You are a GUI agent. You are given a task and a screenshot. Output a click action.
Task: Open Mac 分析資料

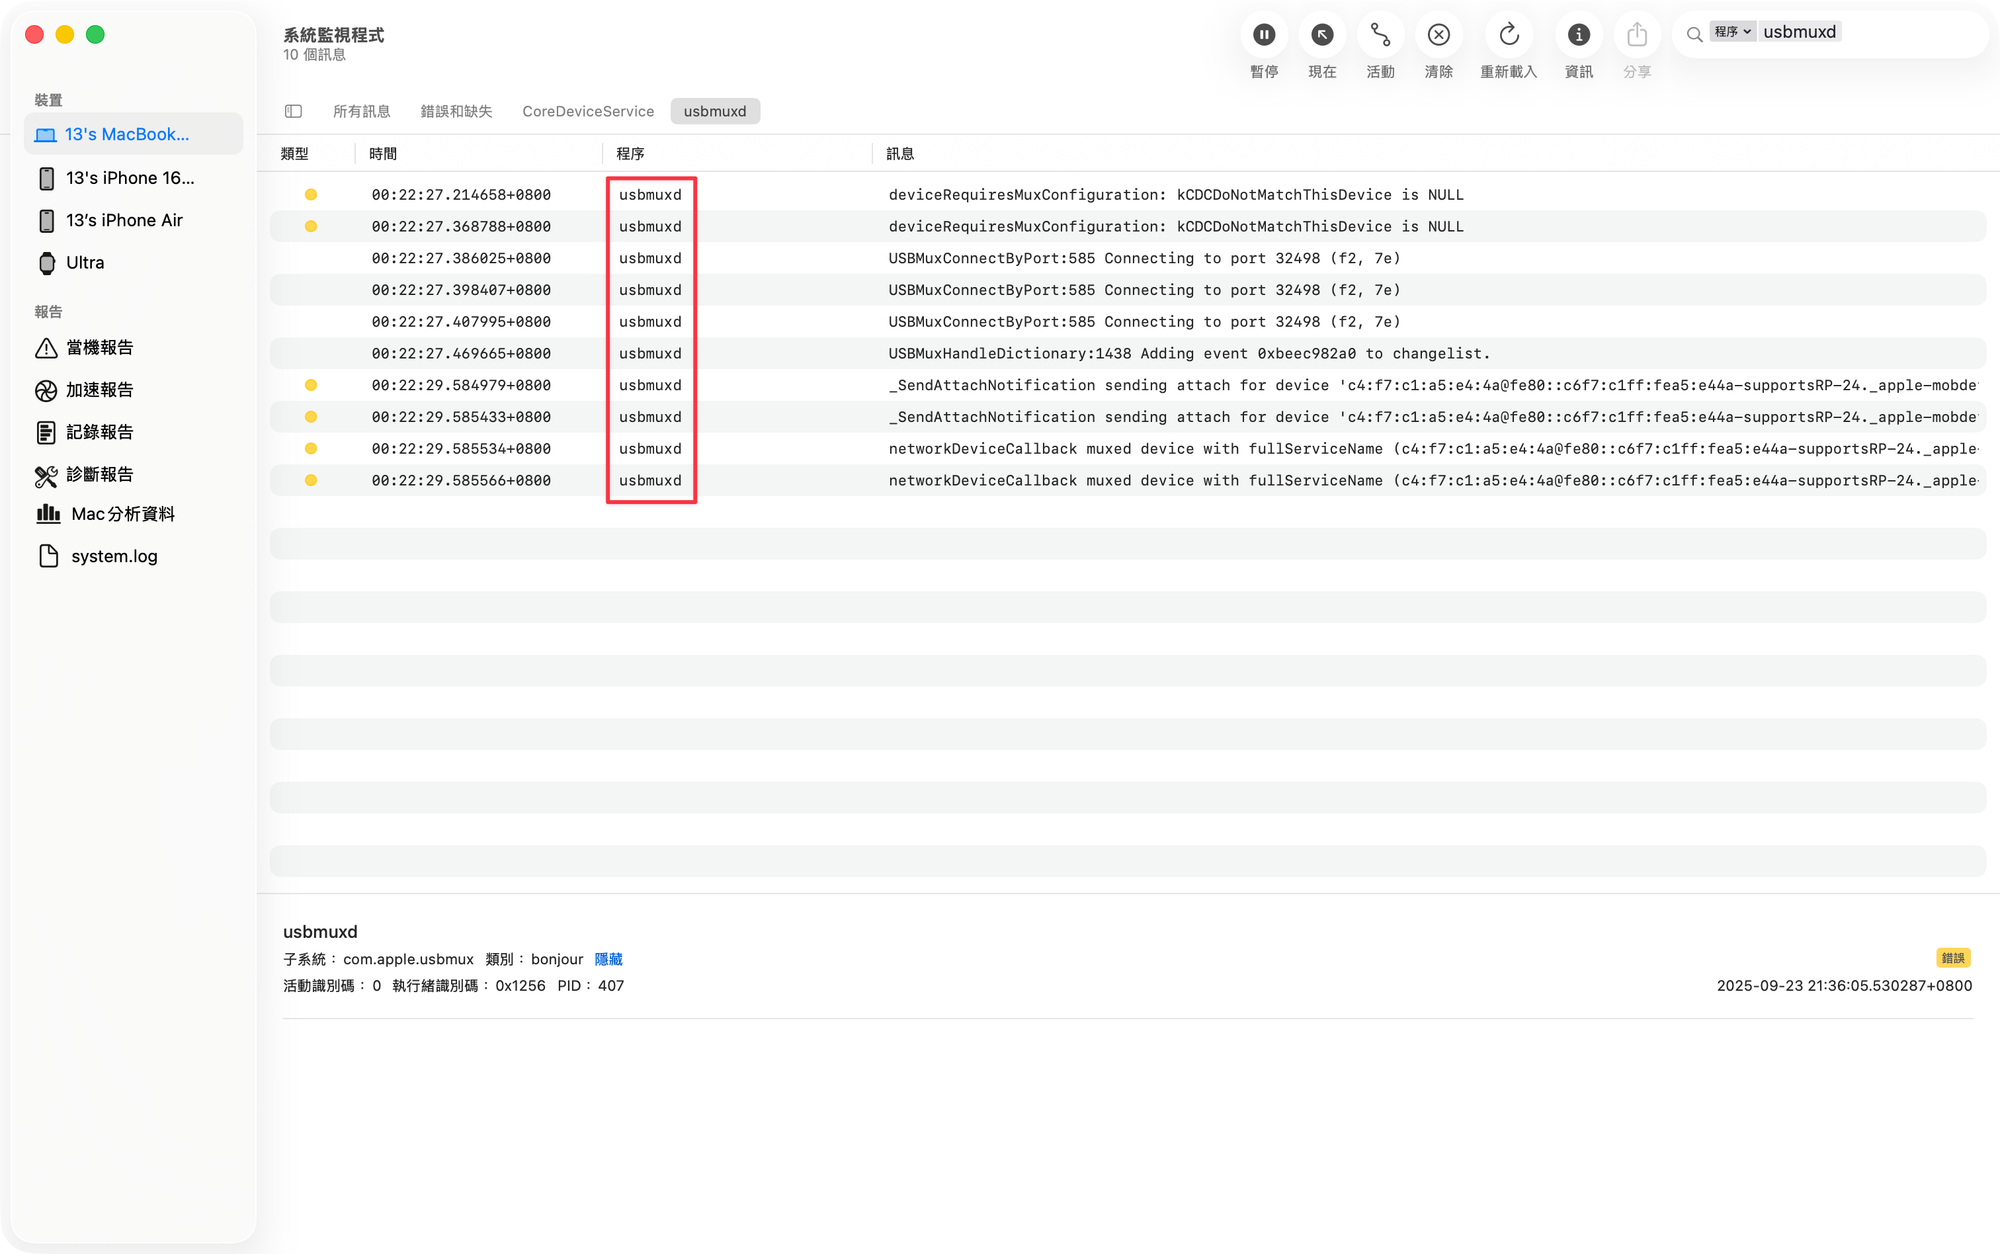[133, 514]
